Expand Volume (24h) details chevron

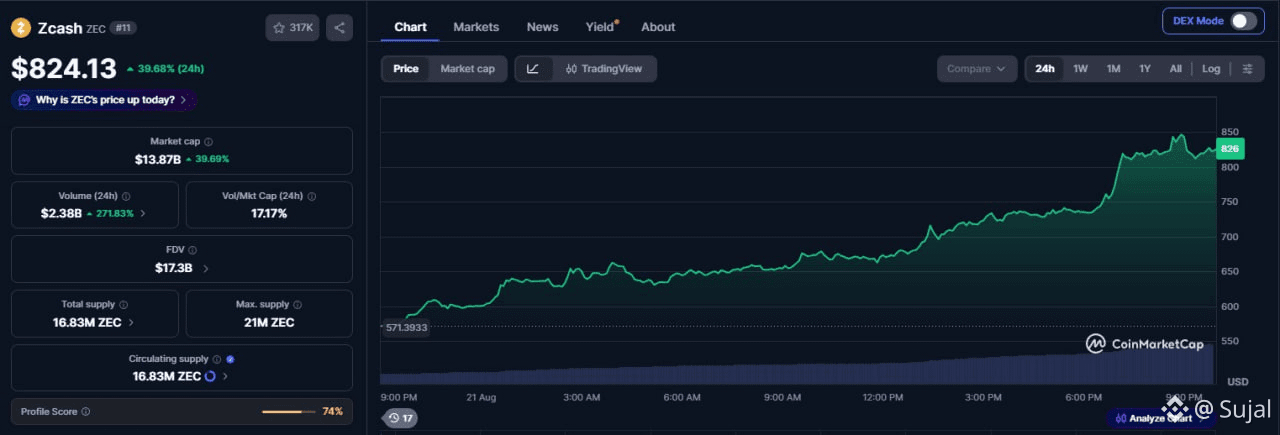point(143,213)
